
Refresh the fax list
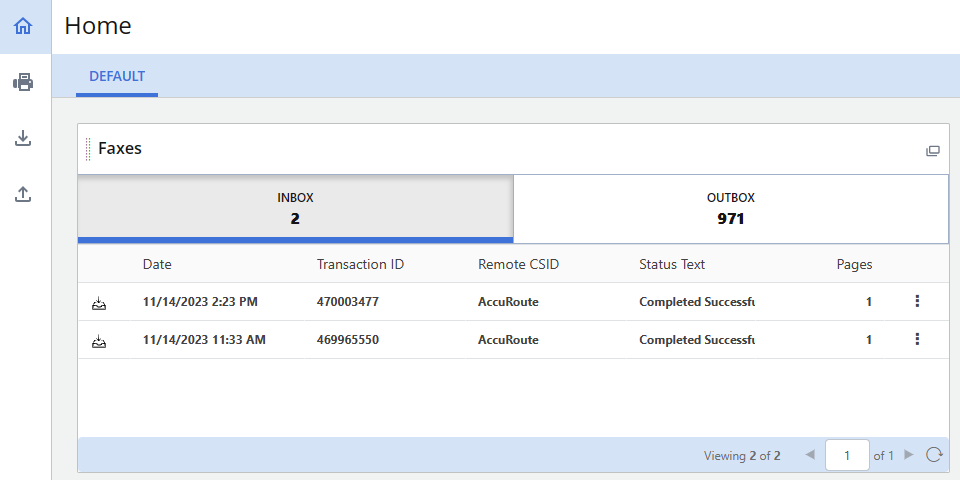click(934, 455)
